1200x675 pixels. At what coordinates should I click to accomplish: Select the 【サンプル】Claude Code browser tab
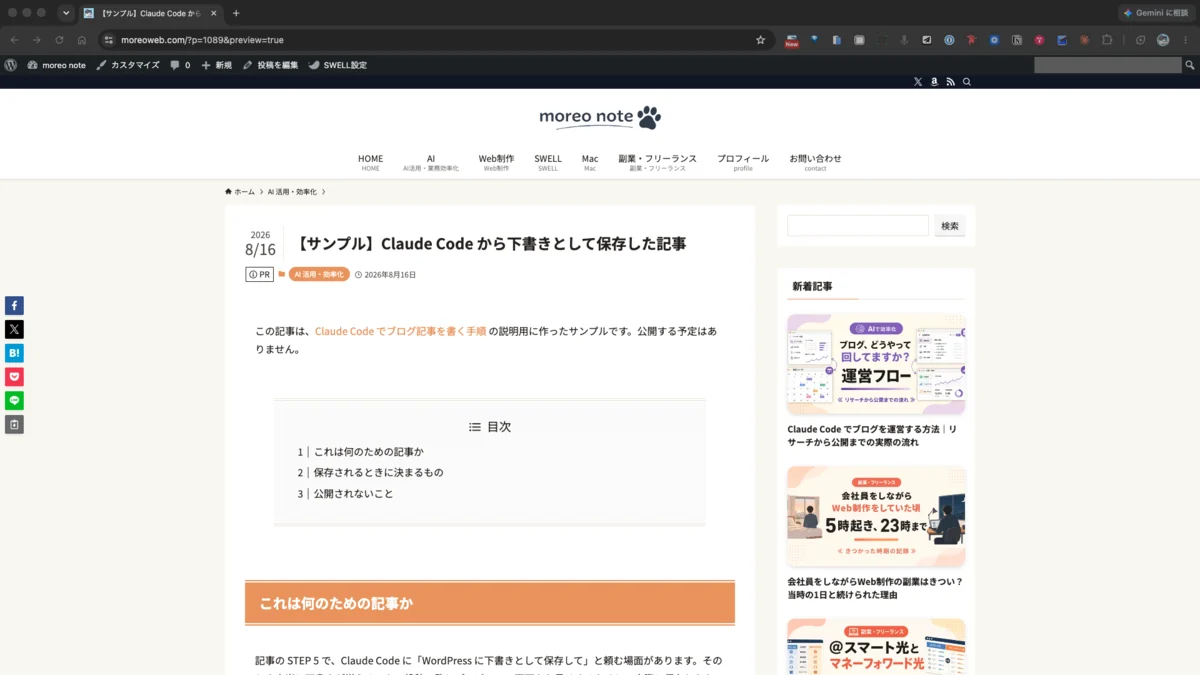[x=150, y=13]
